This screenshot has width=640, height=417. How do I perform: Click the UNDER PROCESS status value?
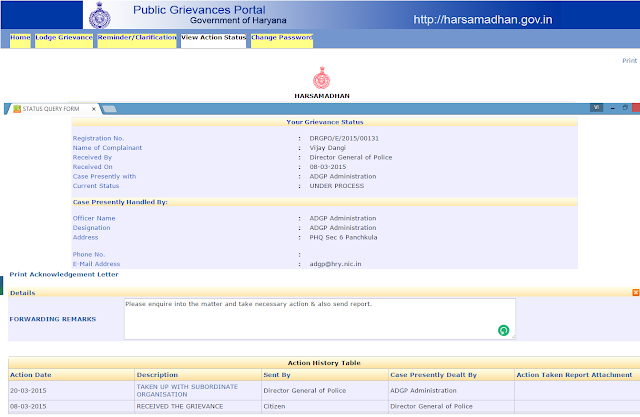(337, 186)
